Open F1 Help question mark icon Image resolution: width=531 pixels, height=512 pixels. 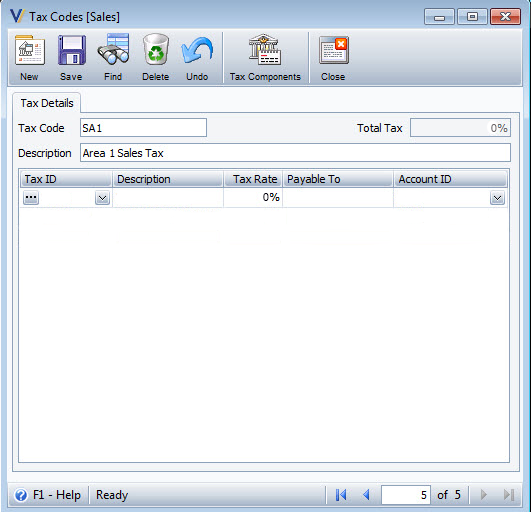click(21, 495)
